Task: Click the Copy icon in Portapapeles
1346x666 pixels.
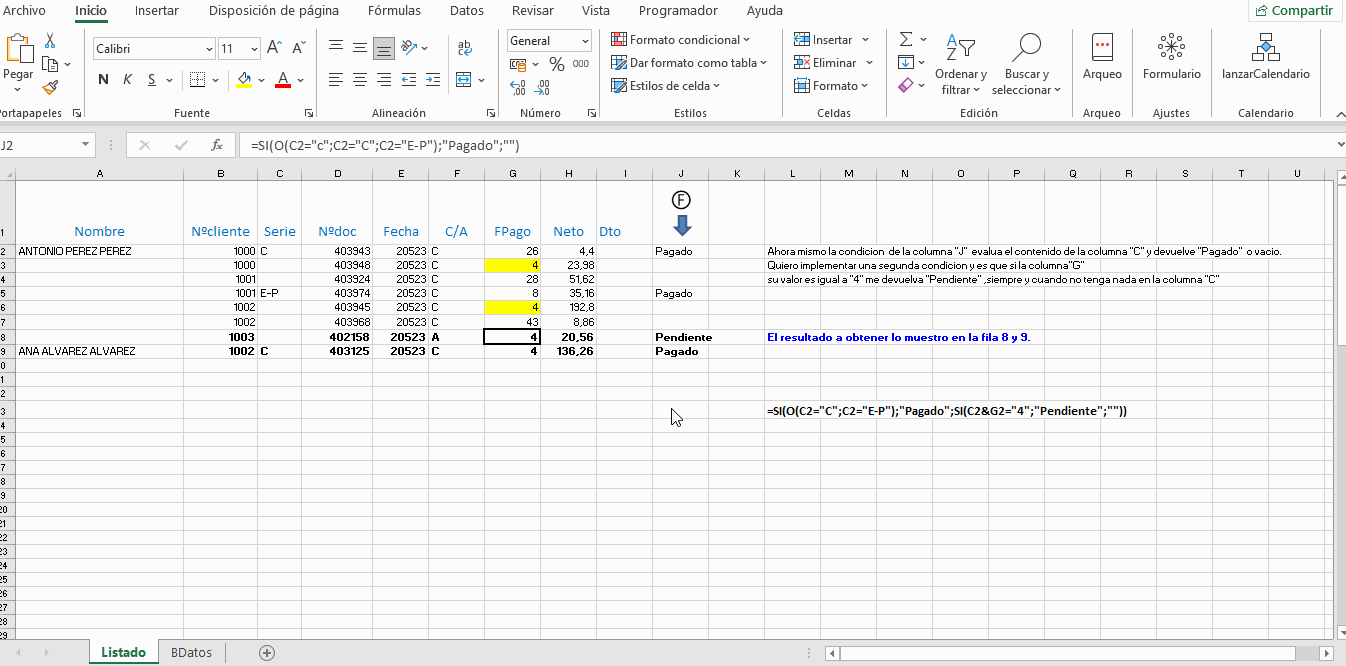Action: click(x=50, y=64)
